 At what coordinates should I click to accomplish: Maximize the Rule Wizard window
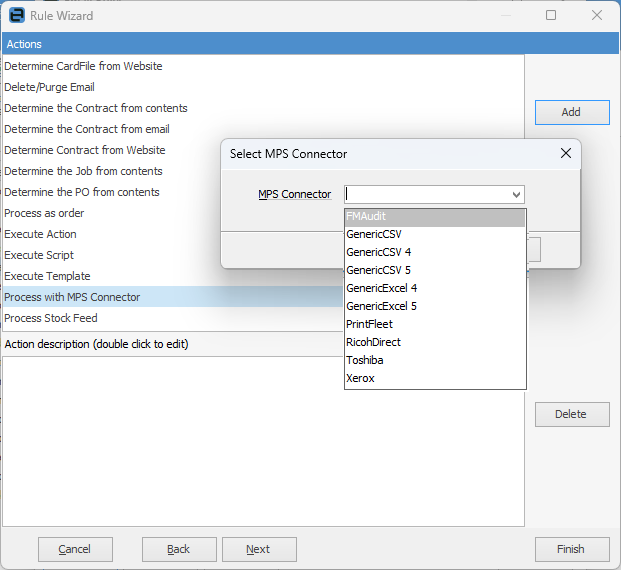[x=551, y=15]
